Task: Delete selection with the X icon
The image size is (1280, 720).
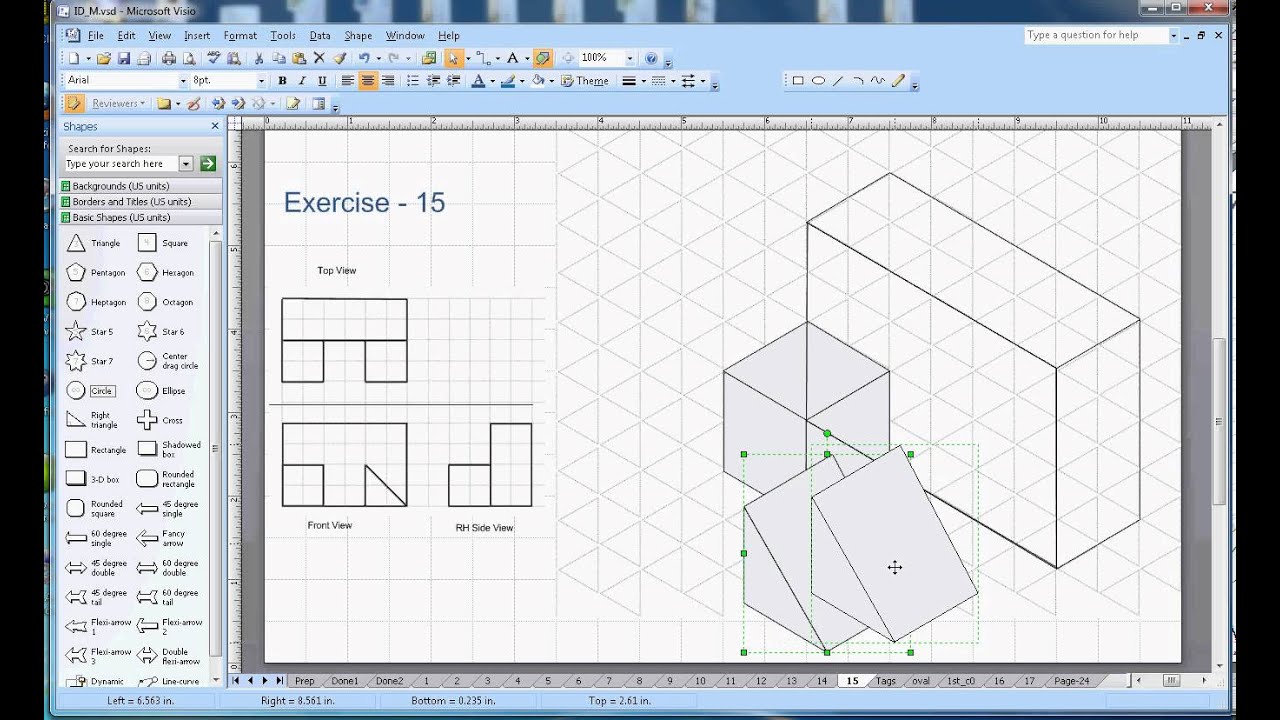Action: point(319,58)
